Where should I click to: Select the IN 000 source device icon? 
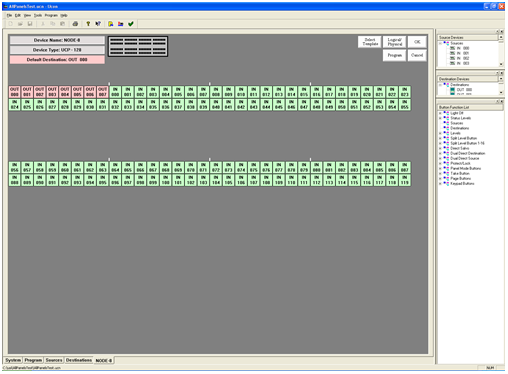tap(452, 48)
